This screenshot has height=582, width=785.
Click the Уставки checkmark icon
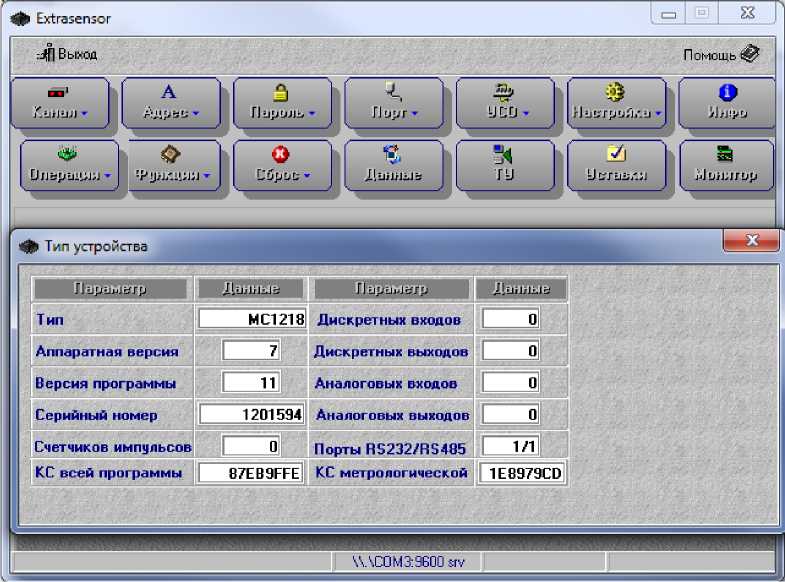click(616, 153)
